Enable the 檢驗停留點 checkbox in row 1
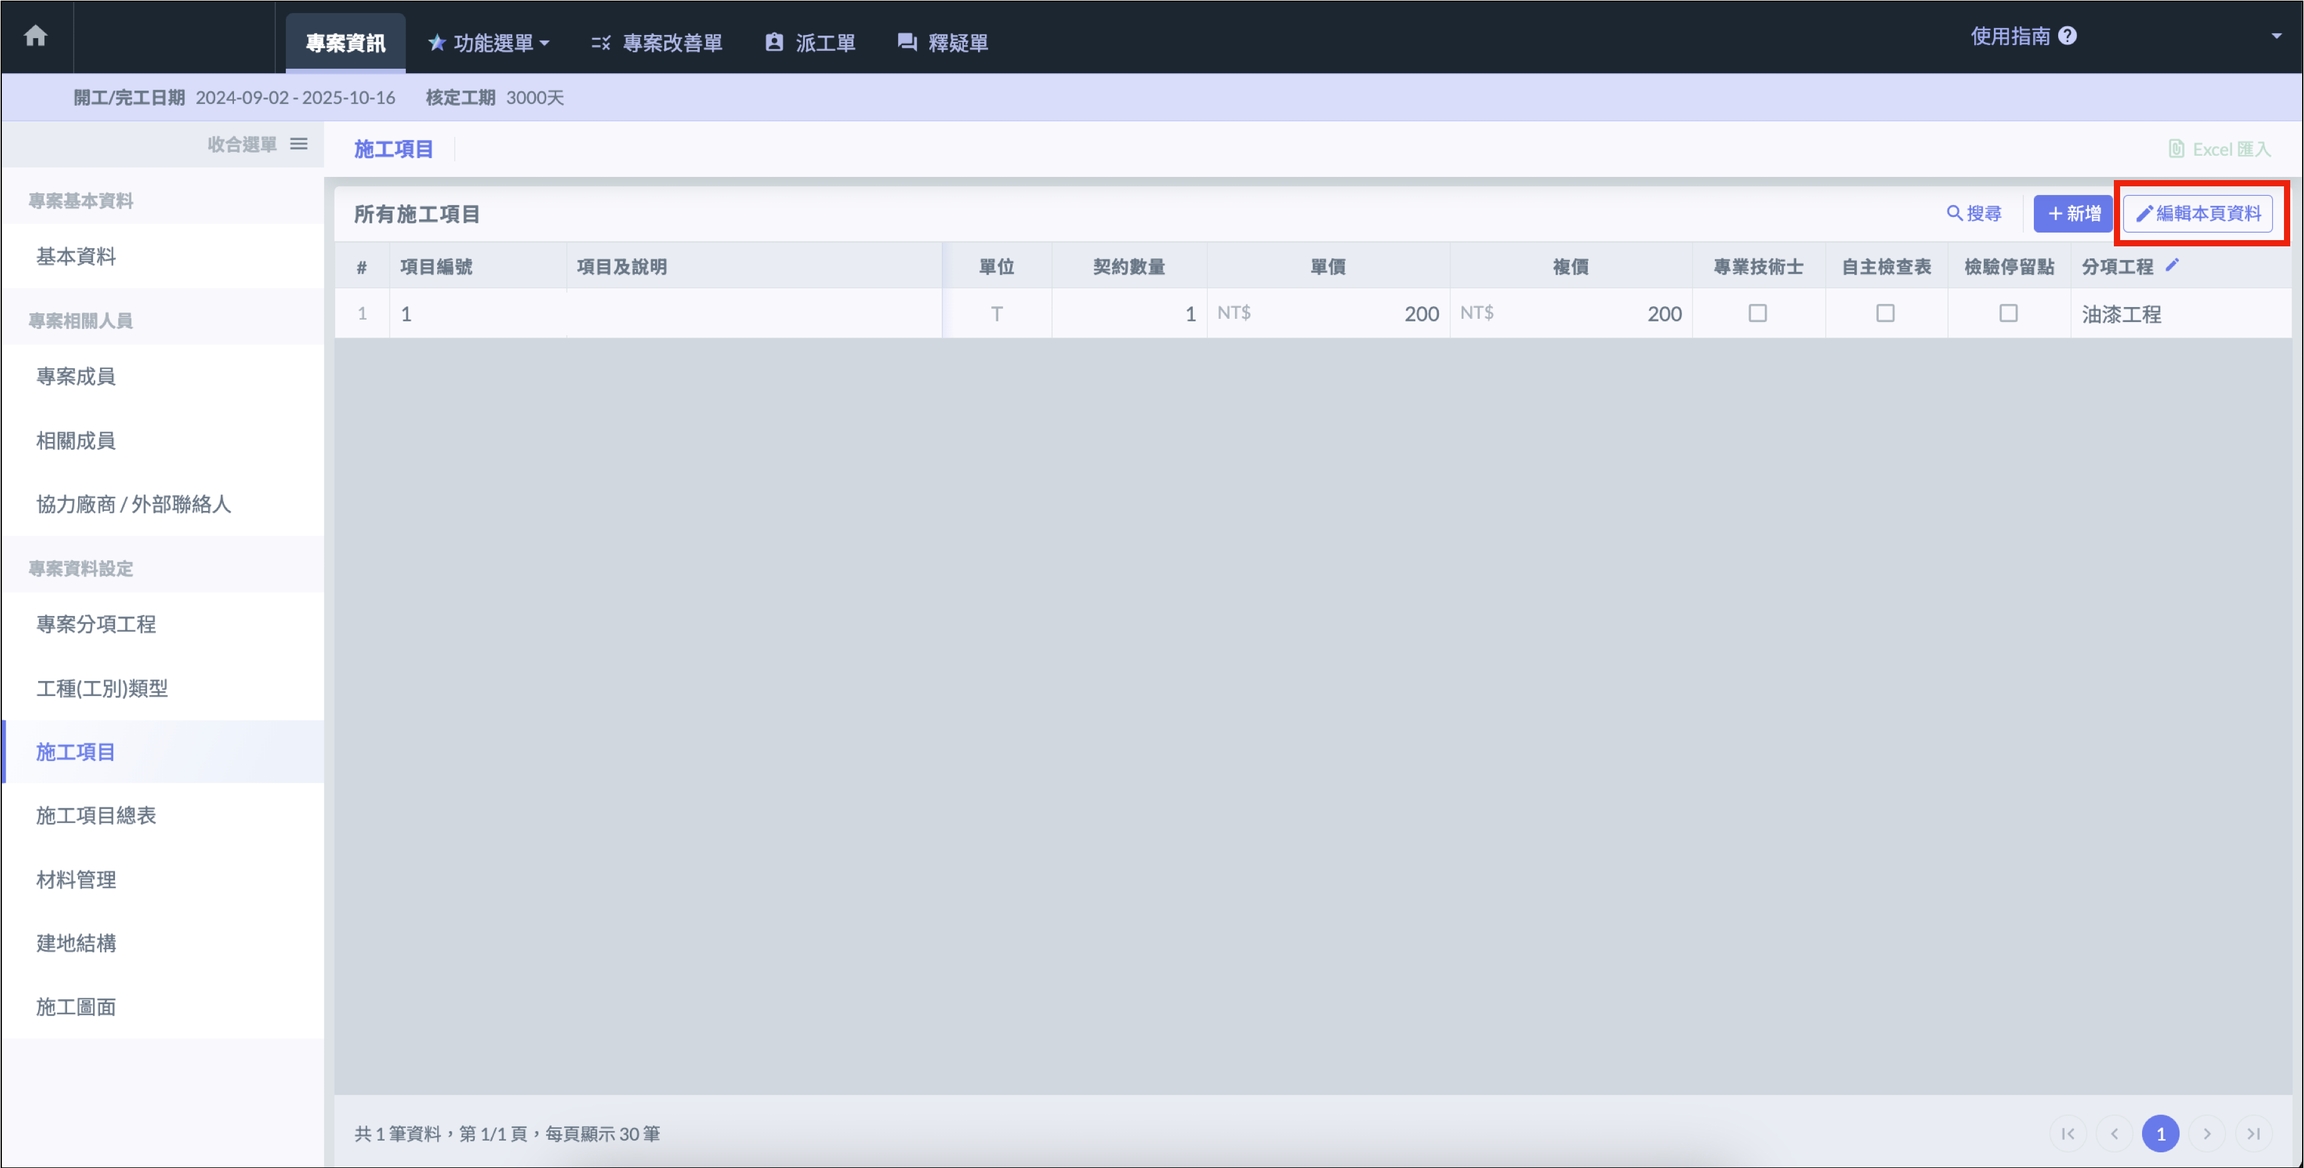2304x1168 pixels. tap(2008, 313)
